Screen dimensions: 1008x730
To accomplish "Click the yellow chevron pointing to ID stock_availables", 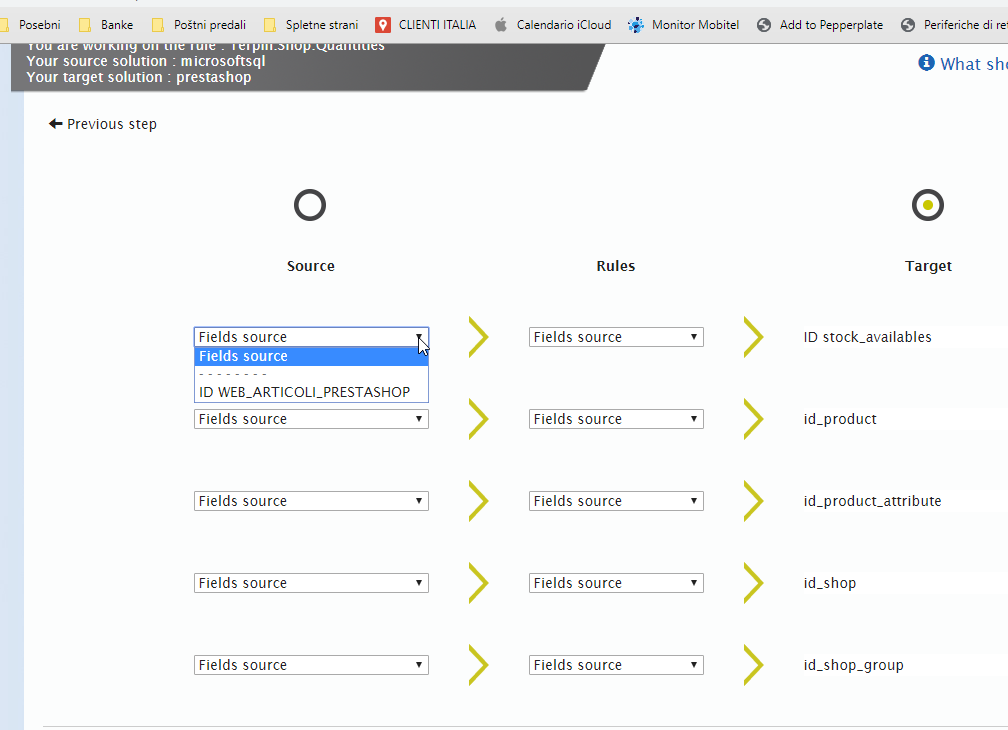I will [753, 337].
